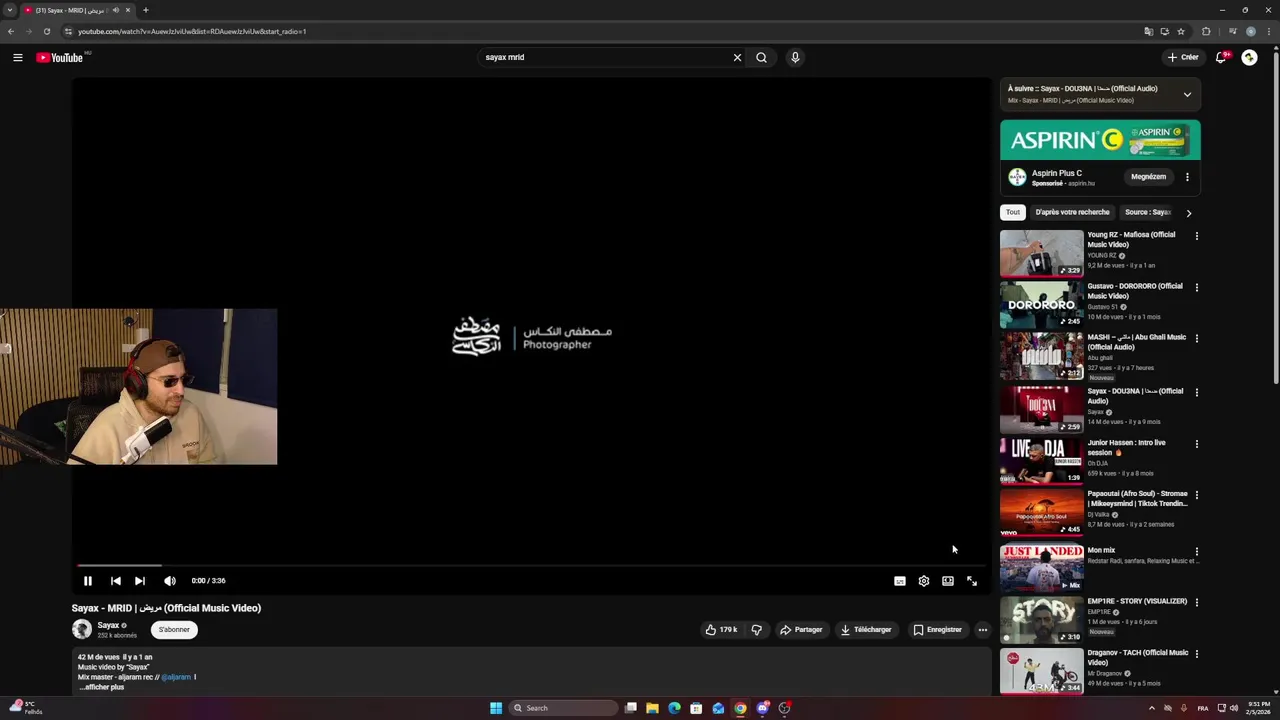Switch player to theater mode
The height and width of the screenshot is (720, 1280).
948,581
